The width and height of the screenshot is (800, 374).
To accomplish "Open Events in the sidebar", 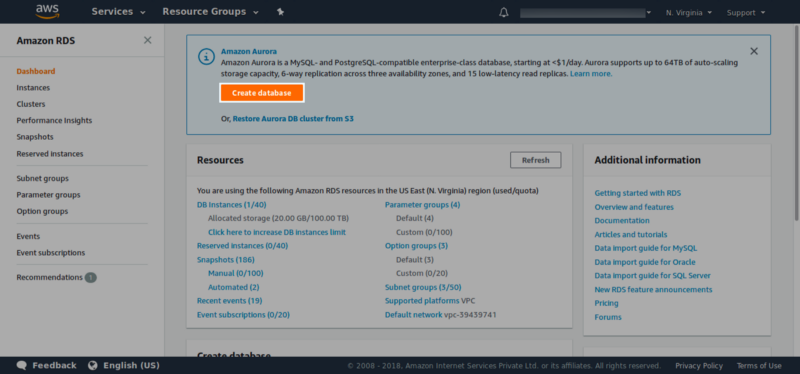I will click(x=28, y=236).
